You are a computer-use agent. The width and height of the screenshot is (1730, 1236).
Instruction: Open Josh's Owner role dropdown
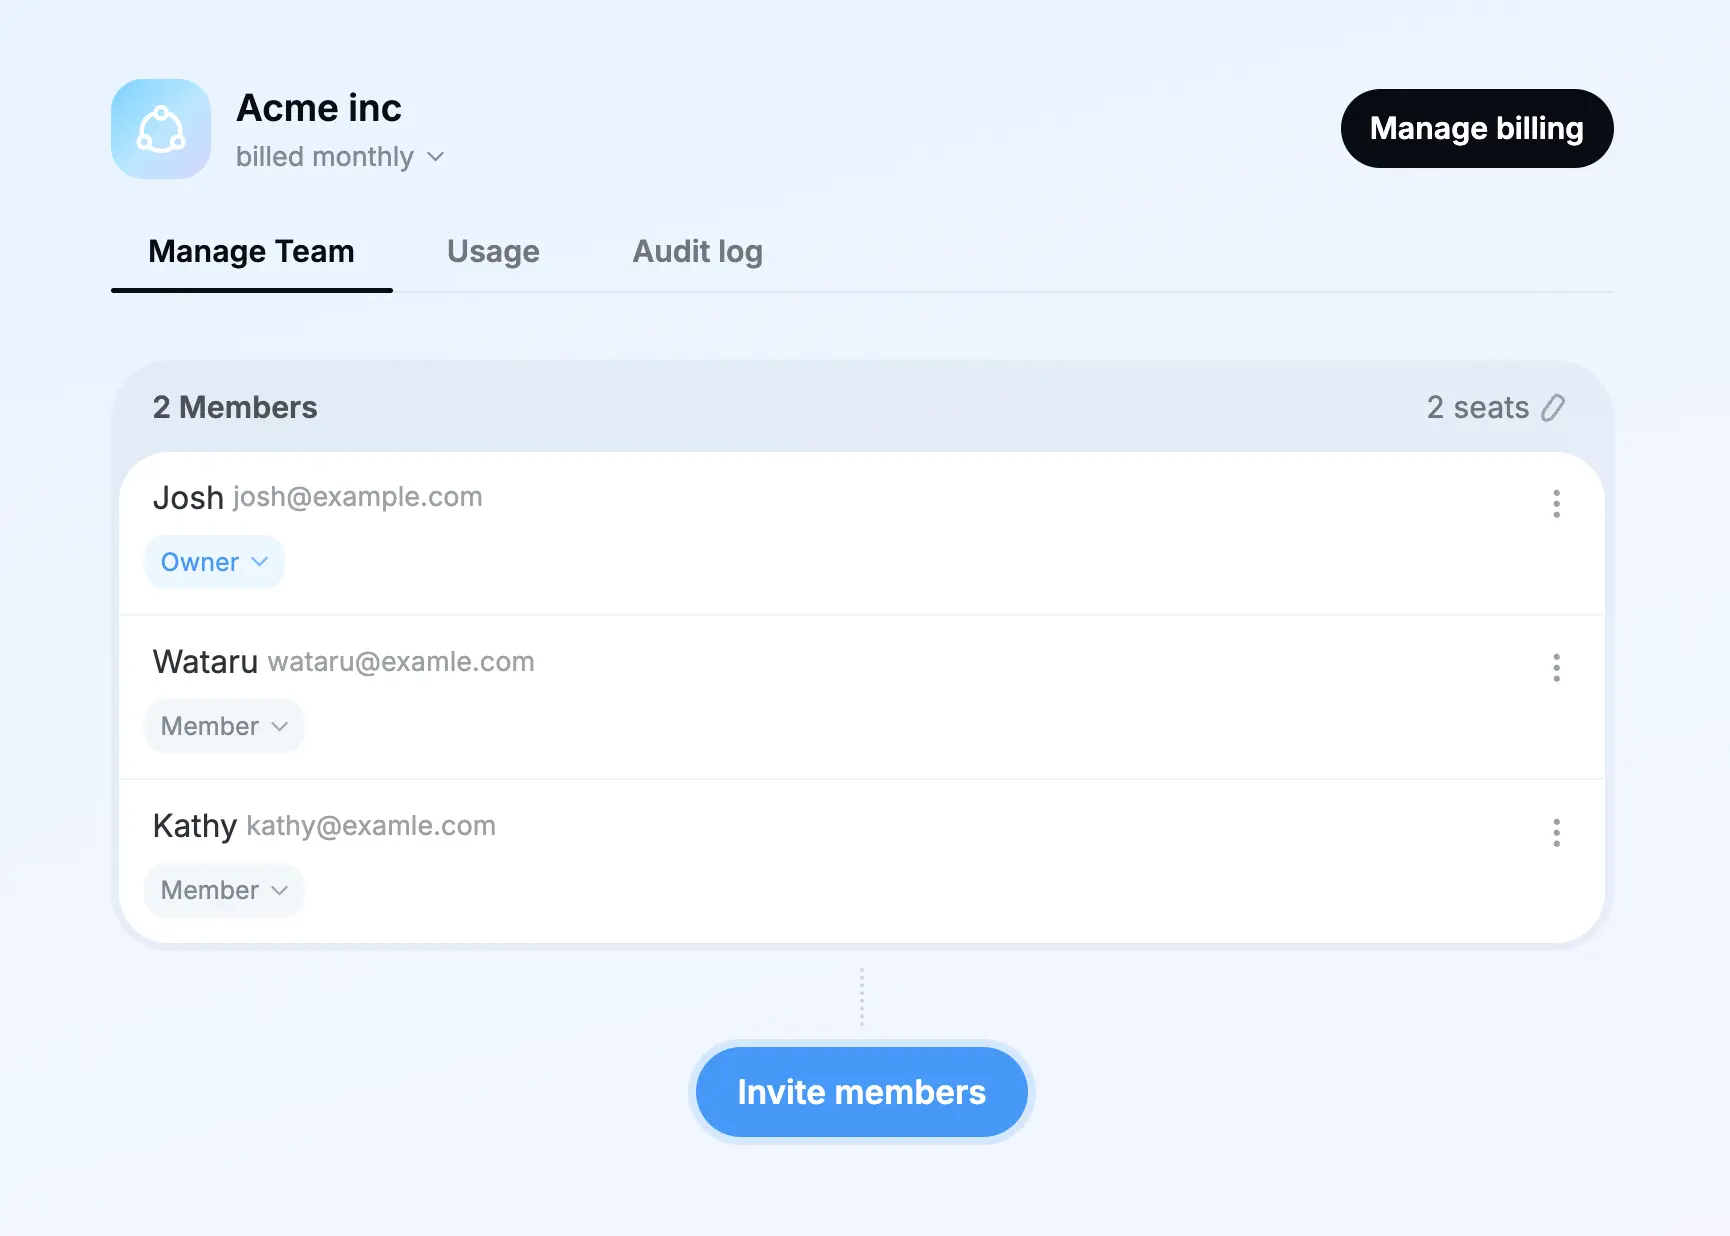[214, 562]
